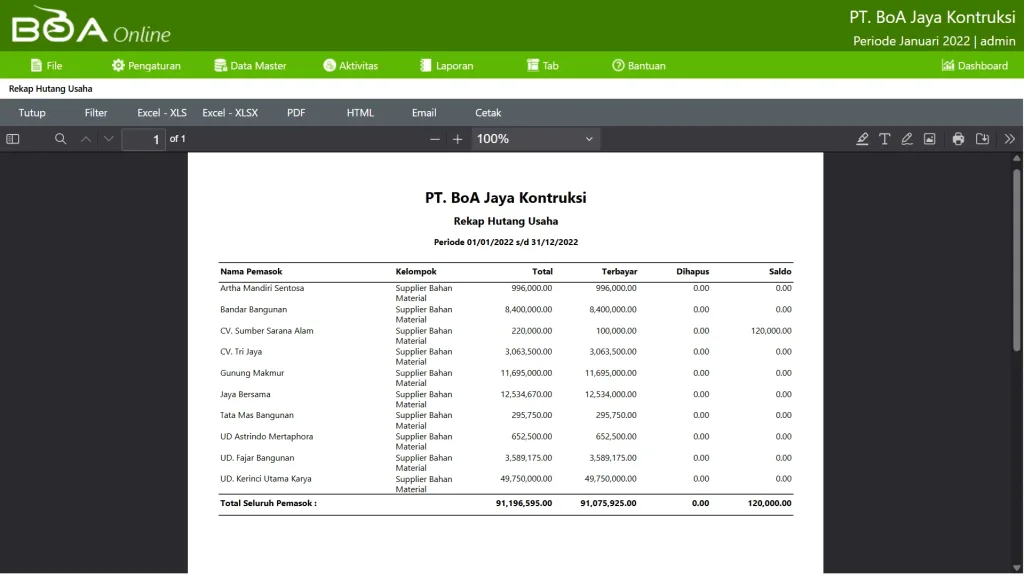The height and width of the screenshot is (576, 1024).
Task: Click the Excel - XLSX export button
Action: [230, 113]
